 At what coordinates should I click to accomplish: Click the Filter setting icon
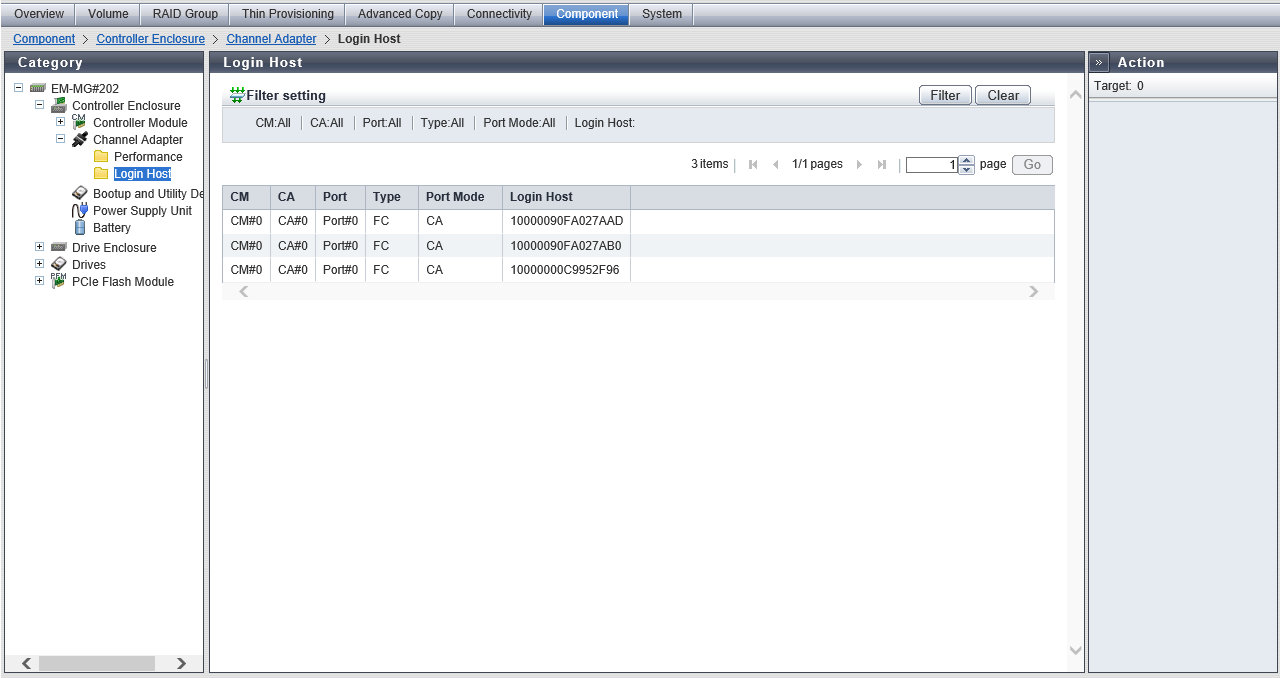237,96
